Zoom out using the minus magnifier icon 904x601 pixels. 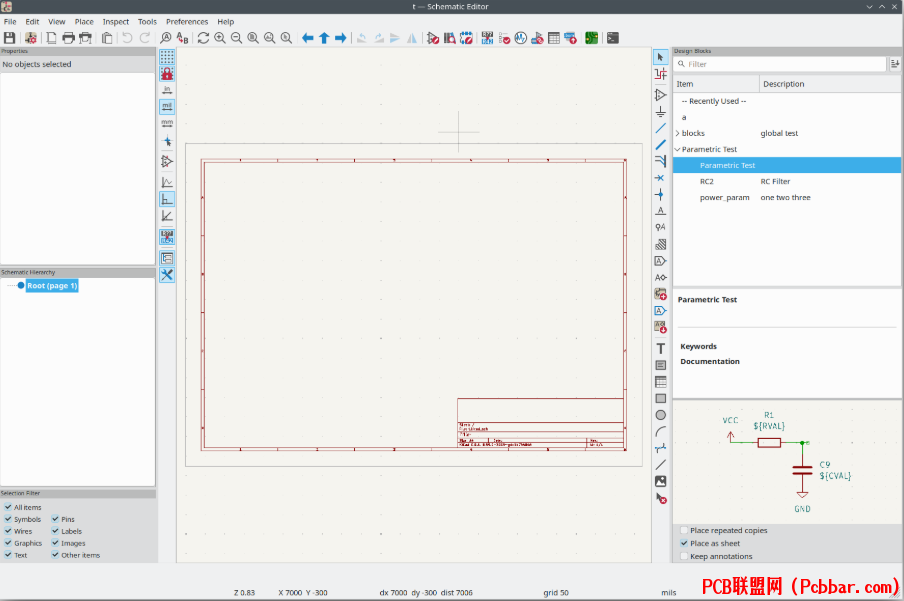236,38
